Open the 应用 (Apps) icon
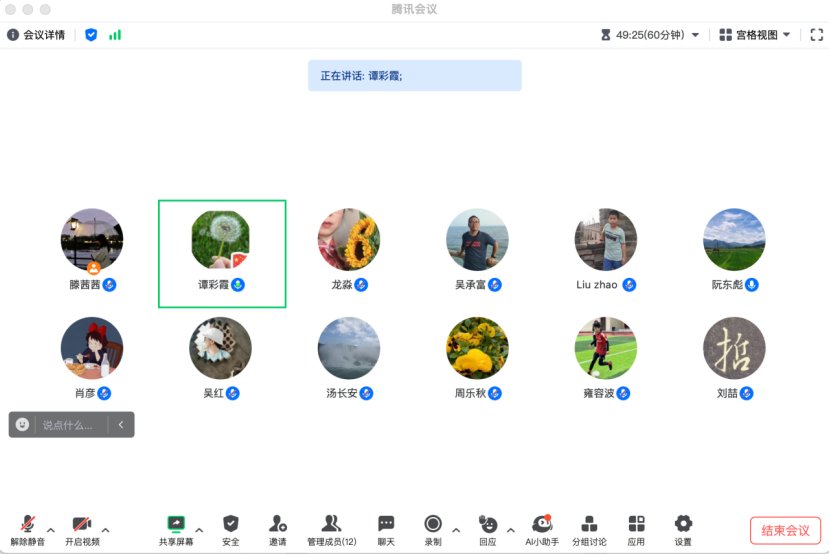This screenshot has width=830, height=555. pos(636,524)
